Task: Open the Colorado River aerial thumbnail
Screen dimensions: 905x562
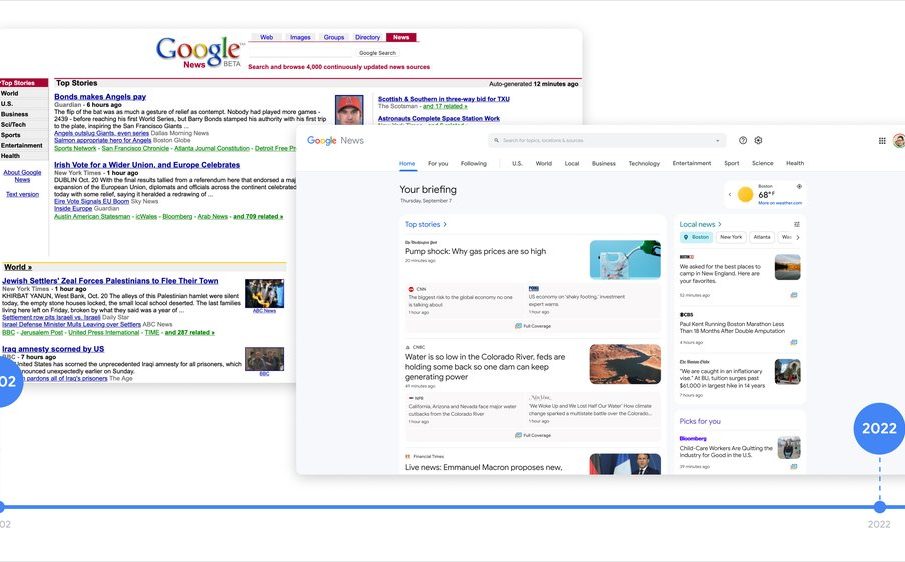Action: [x=625, y=364]
